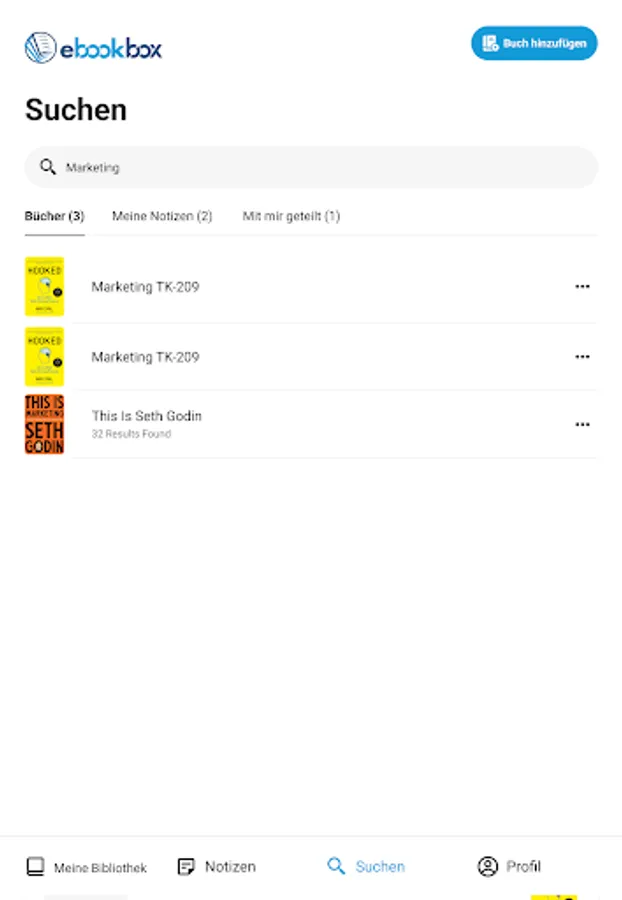
Task: Open options menu for This Is Seth Godin
Action: point(582,424)
